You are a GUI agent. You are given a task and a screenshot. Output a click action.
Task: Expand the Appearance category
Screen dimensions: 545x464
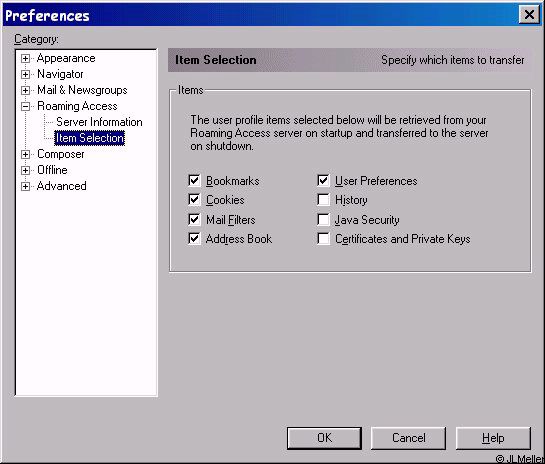pos(25,58)
